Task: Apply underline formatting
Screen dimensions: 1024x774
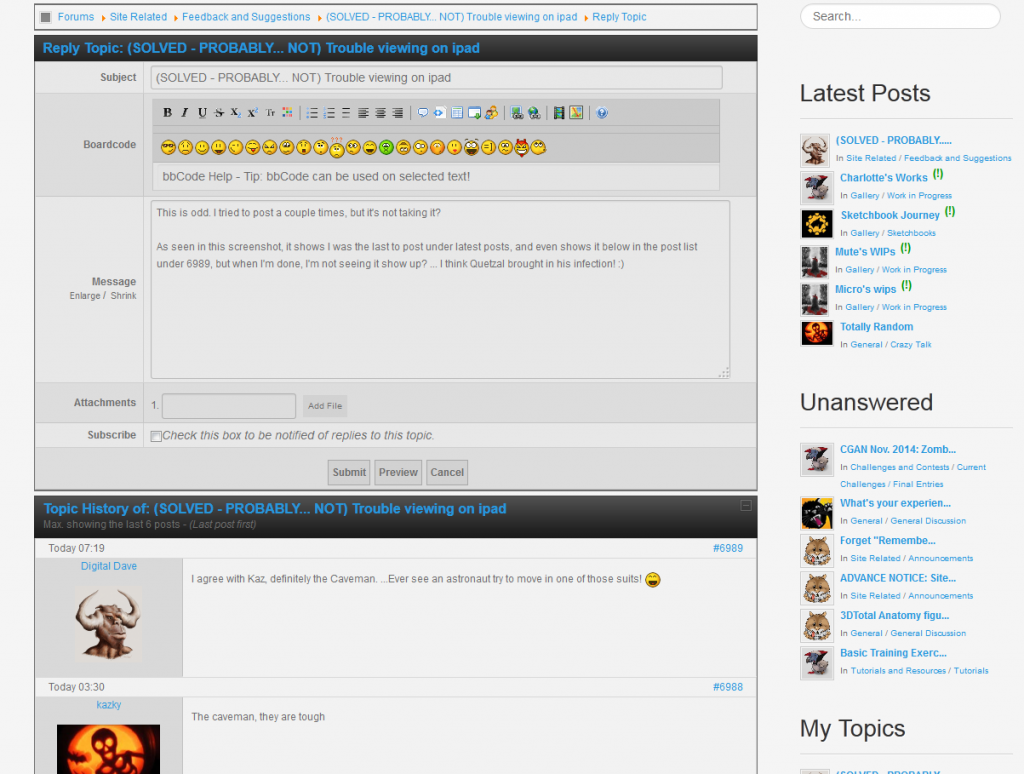Action: (202, 113)
